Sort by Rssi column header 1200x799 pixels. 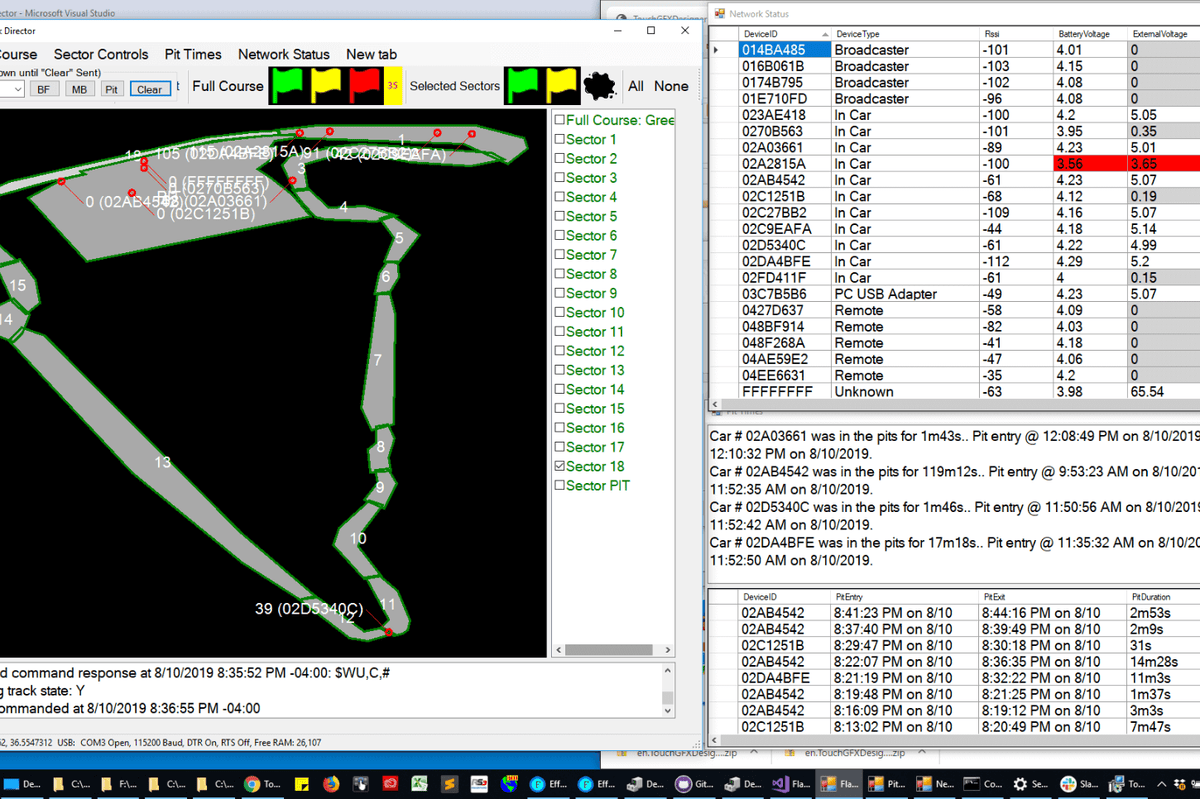(x=1018, y=34)
